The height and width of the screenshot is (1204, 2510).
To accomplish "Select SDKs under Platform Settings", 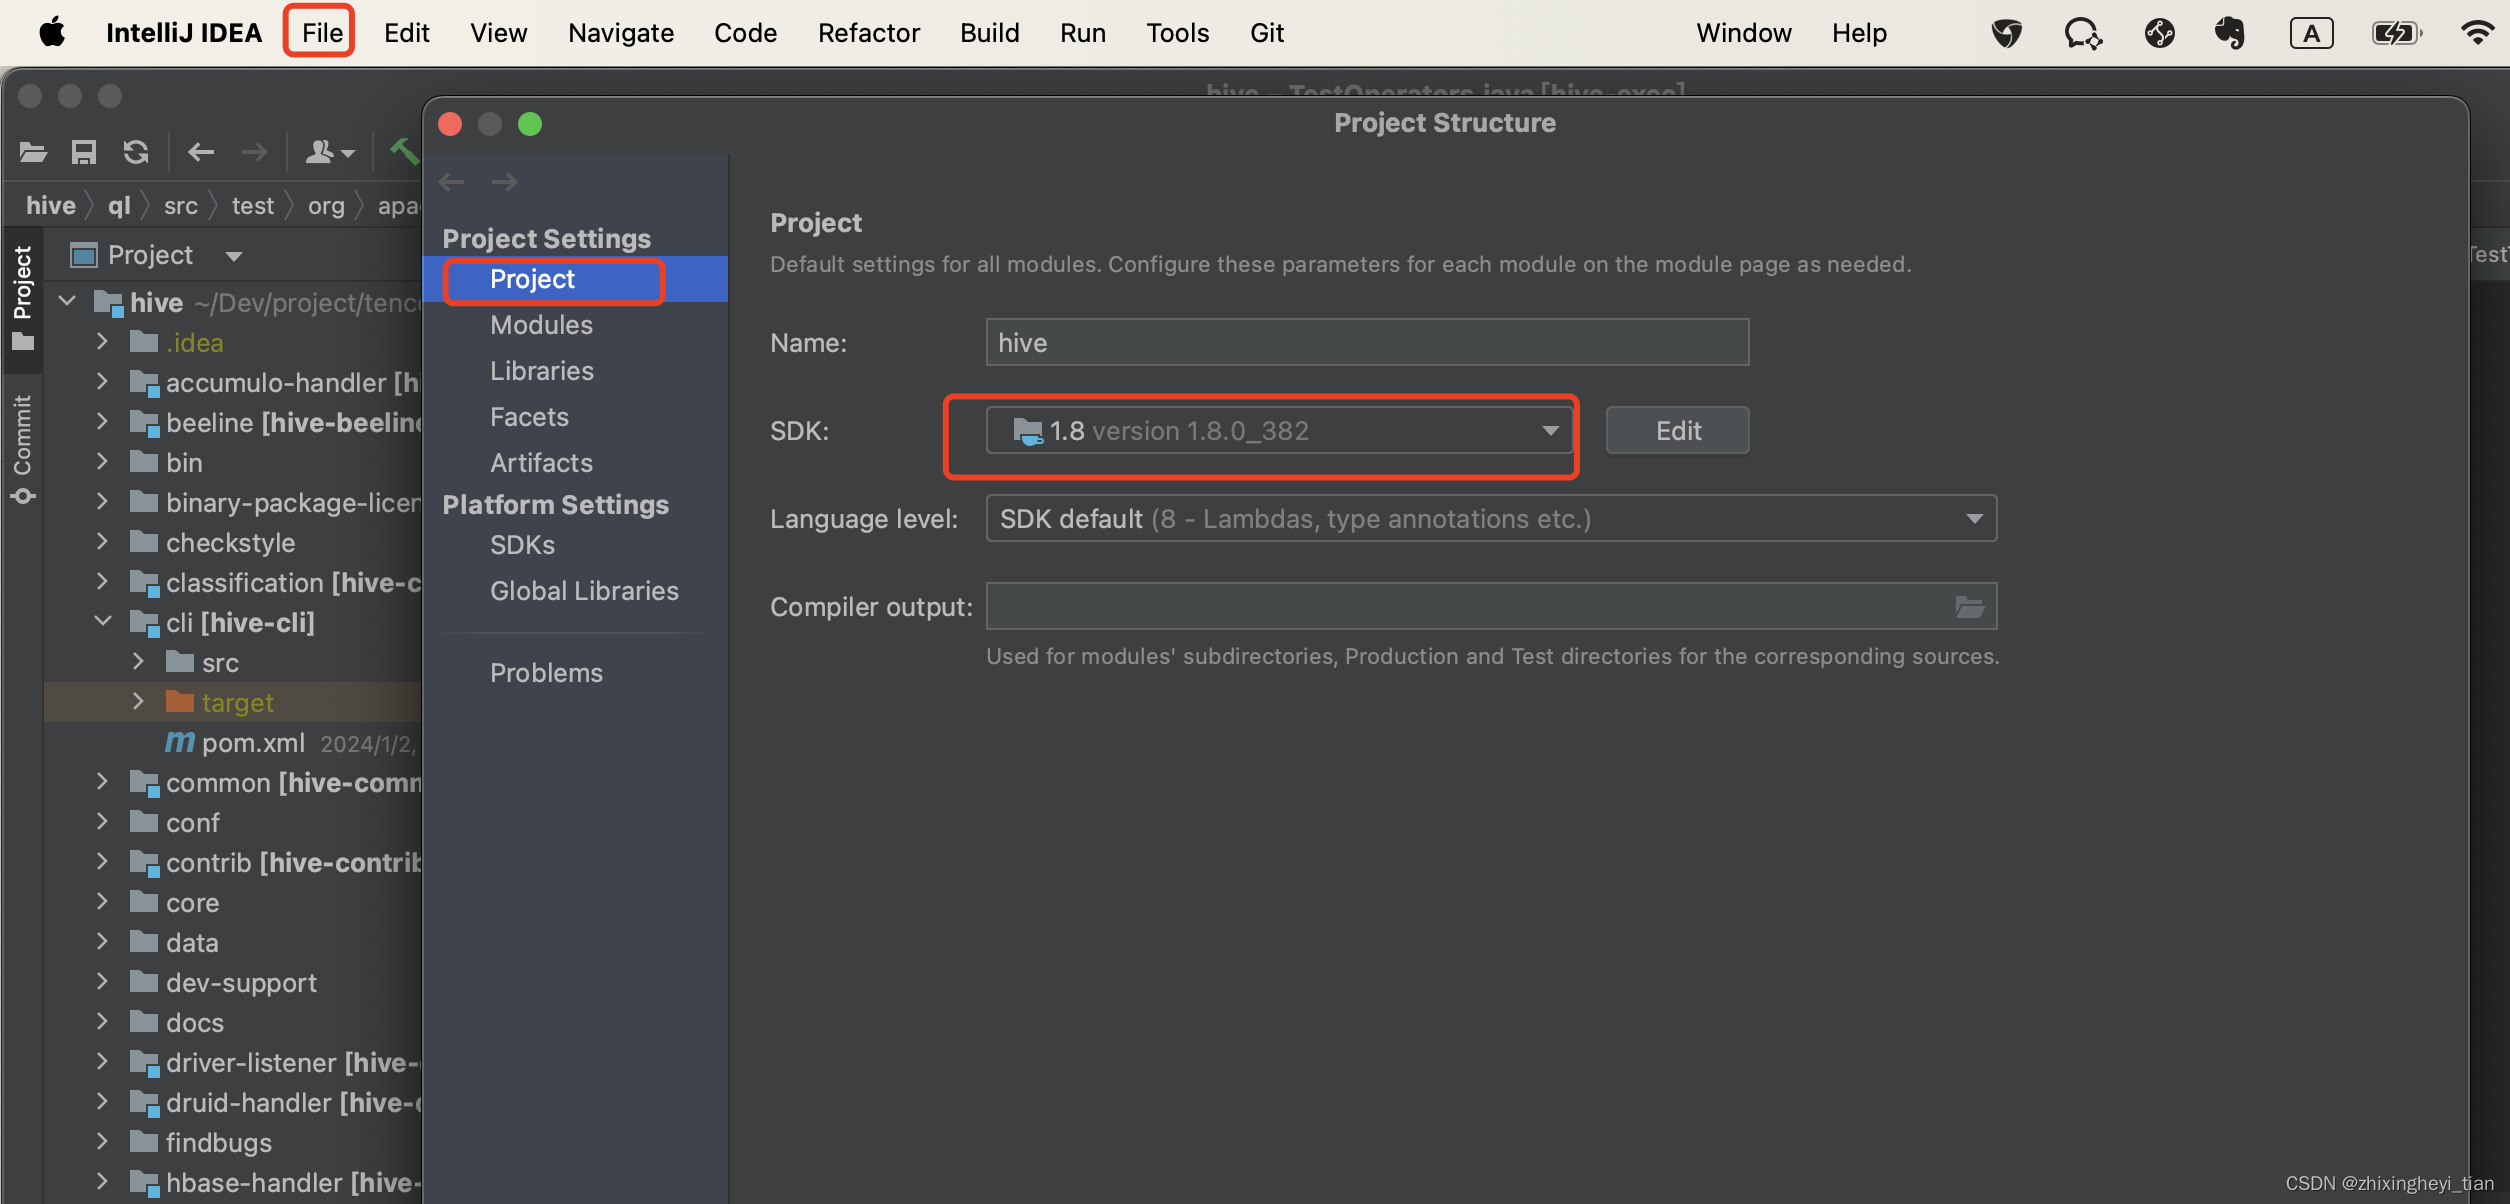I will pos(522,545).
